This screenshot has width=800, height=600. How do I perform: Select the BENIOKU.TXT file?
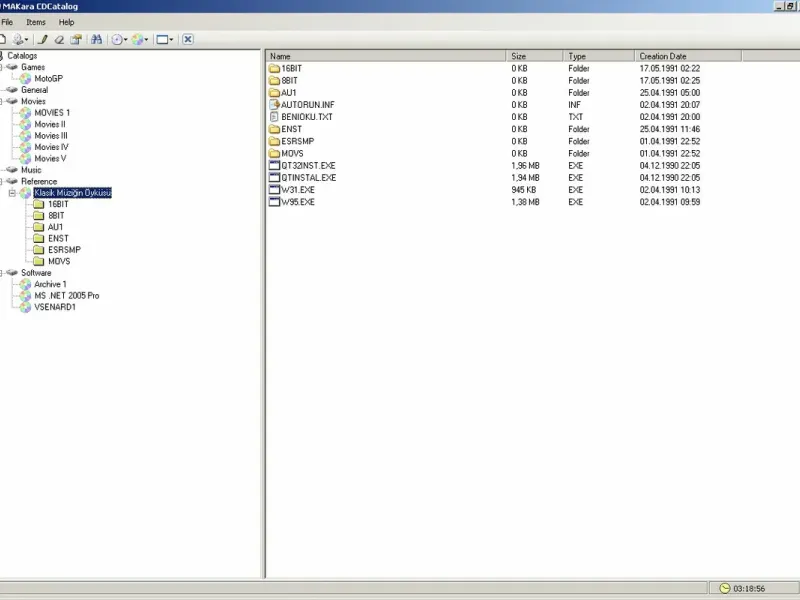pos(307,117)
